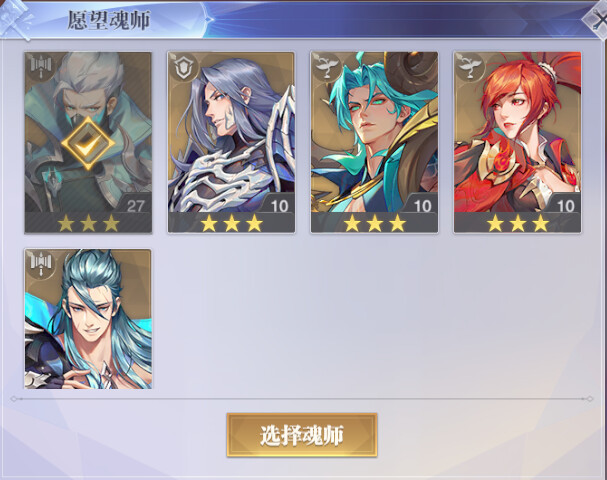Image resolution: width=607 pixels, height=480 pixels.
Task: Click the 愿望魂师 title header
Action: (109, 20)
